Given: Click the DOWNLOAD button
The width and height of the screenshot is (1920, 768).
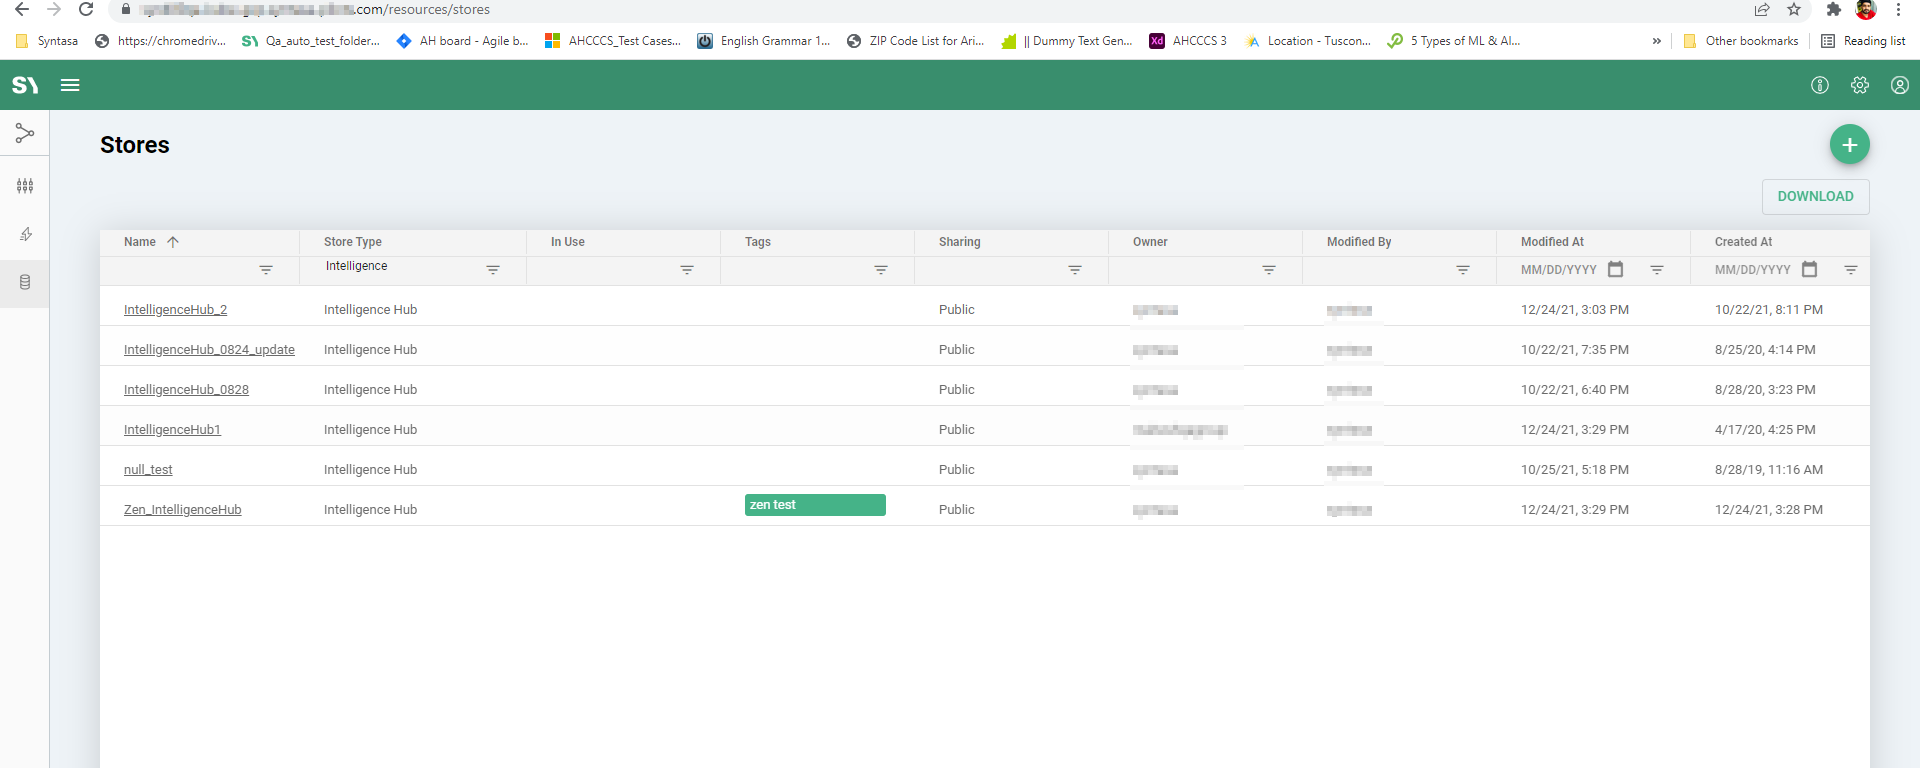Looking at the screenshot, I should point(1815,197).
